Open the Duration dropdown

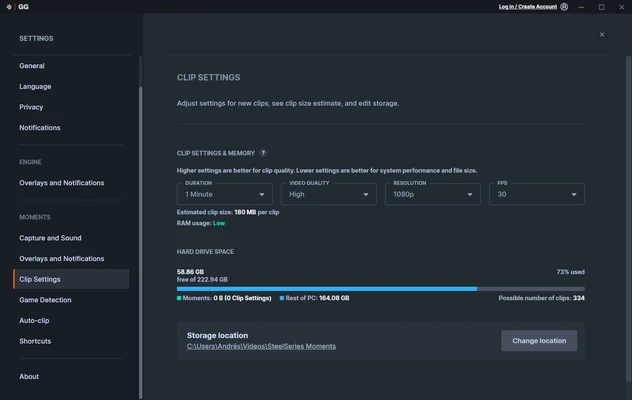pos(225,194)
